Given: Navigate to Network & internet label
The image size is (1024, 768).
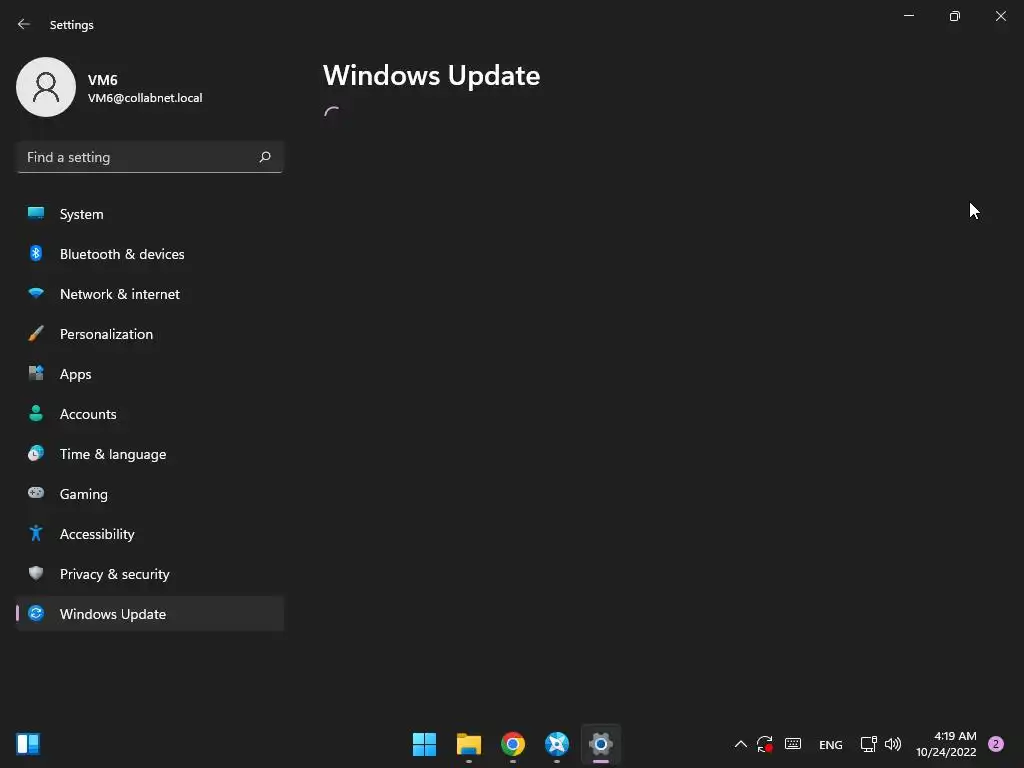Looking at the screenshot, I should pos(120,294).
